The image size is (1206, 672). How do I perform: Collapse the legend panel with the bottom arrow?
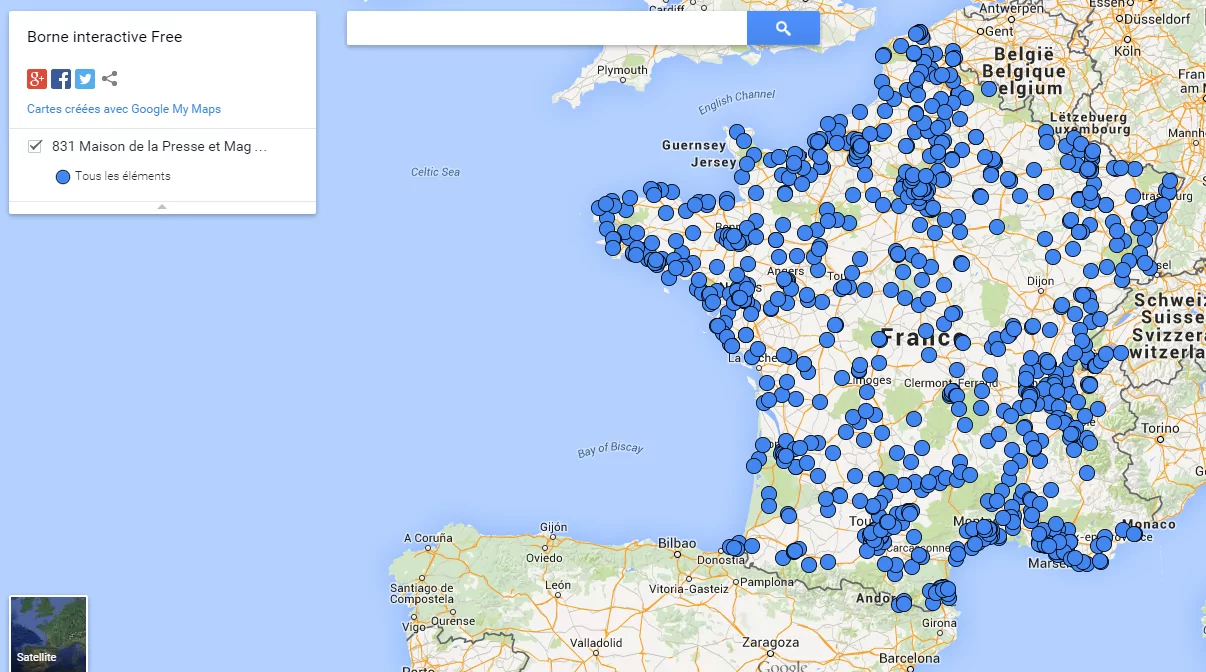click(x=162, y=207)
